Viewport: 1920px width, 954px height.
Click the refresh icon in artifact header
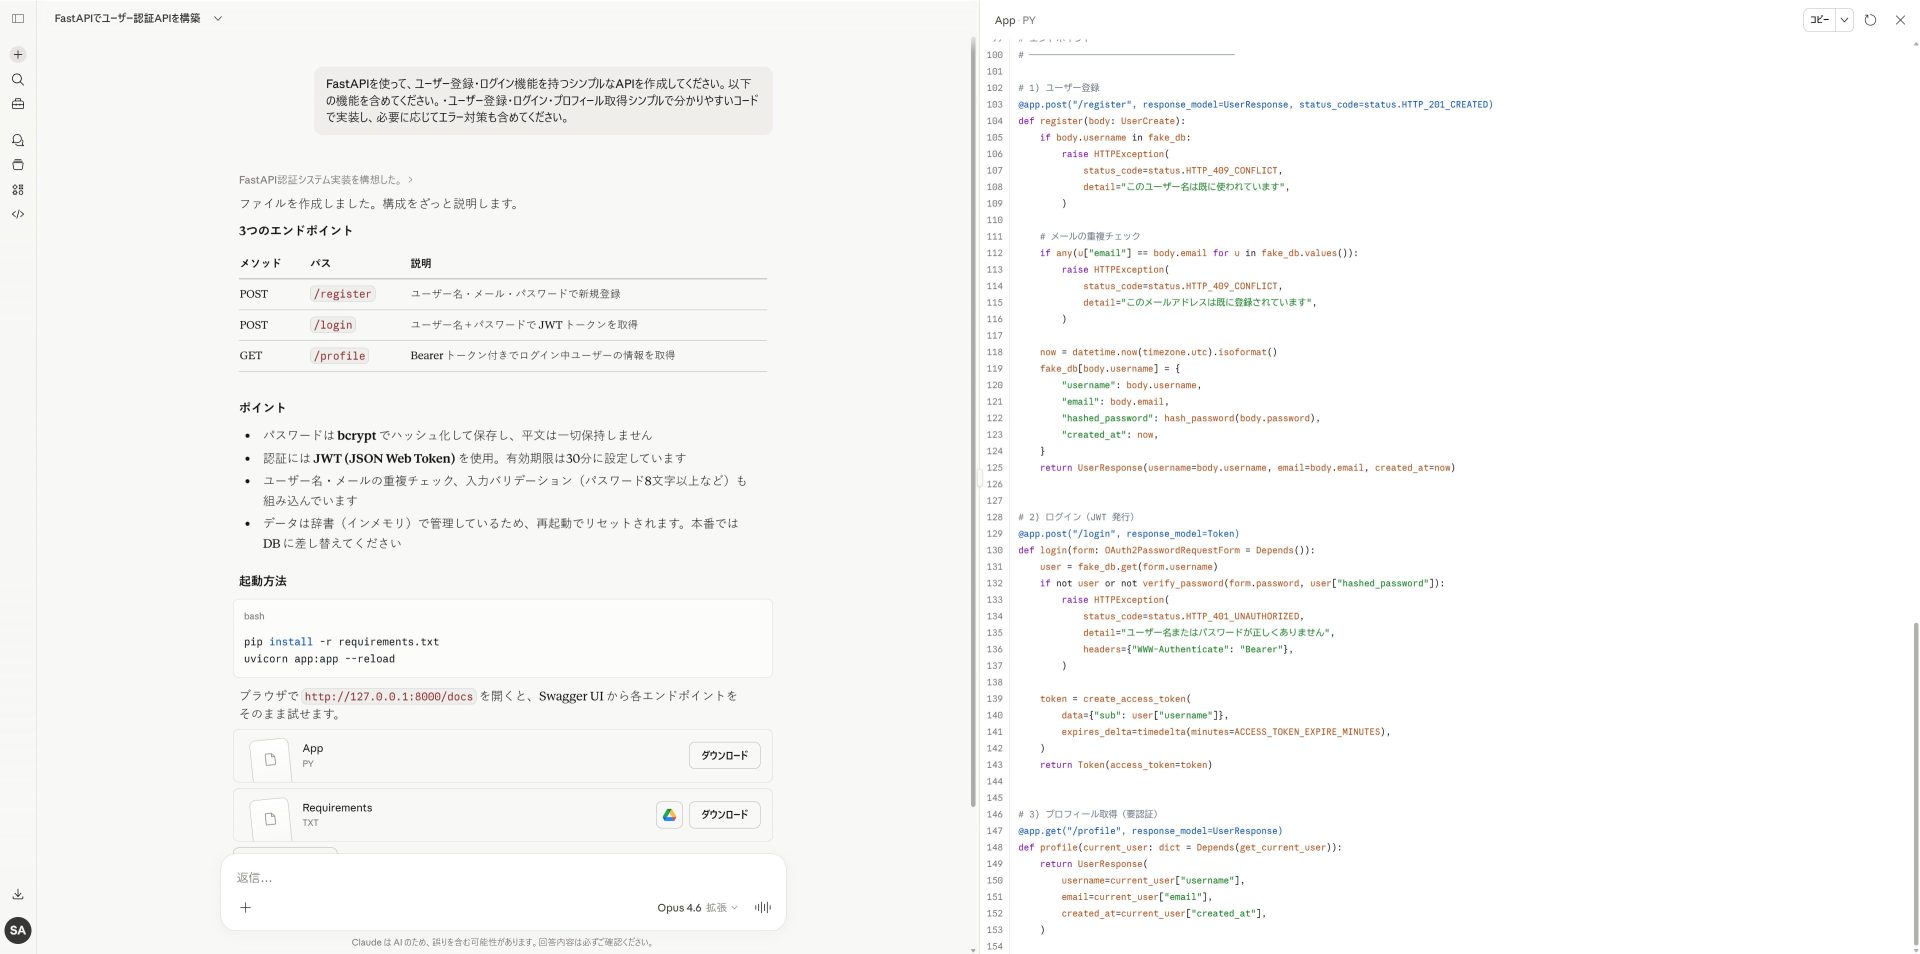pos(1870,20)
